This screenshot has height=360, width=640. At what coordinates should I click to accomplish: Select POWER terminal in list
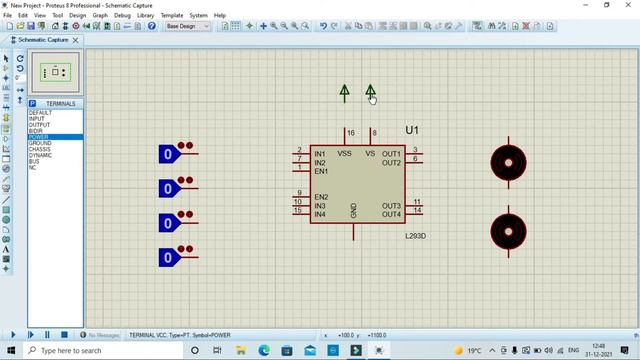(56, 137)
